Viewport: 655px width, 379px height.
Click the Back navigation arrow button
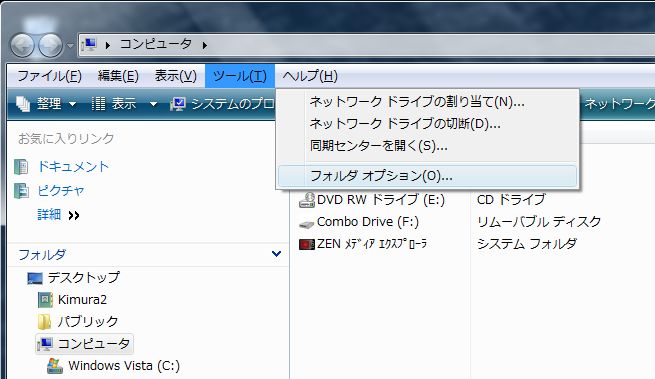point(23,45)
